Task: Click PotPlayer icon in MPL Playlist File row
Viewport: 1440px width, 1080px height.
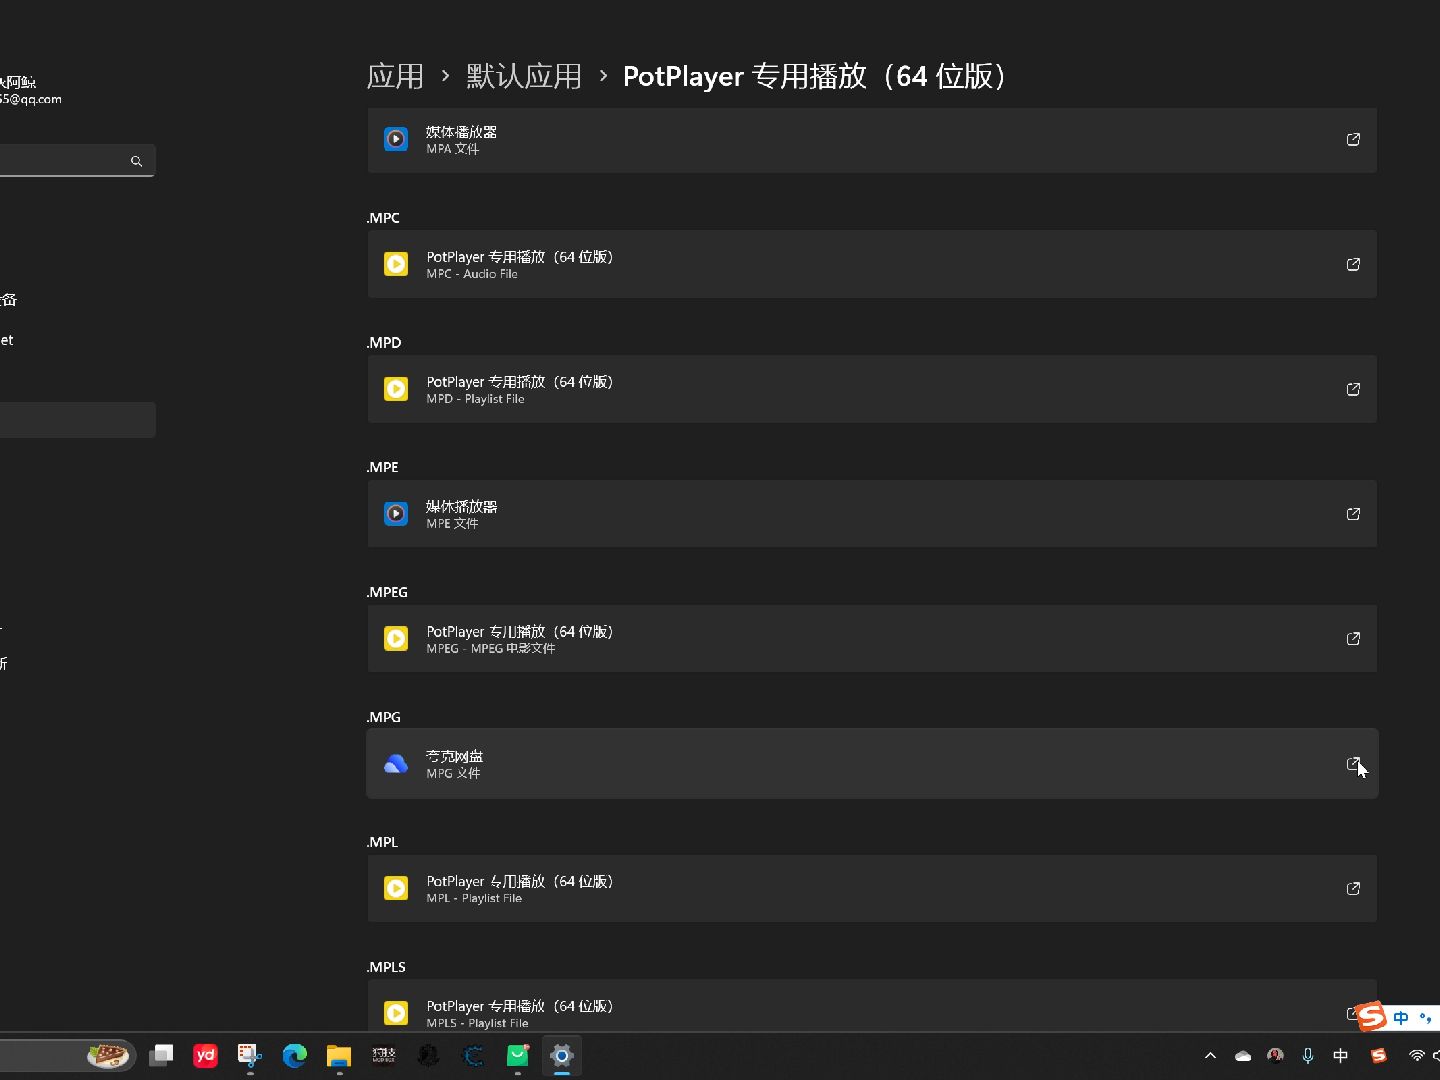Action: pos(396,888)
